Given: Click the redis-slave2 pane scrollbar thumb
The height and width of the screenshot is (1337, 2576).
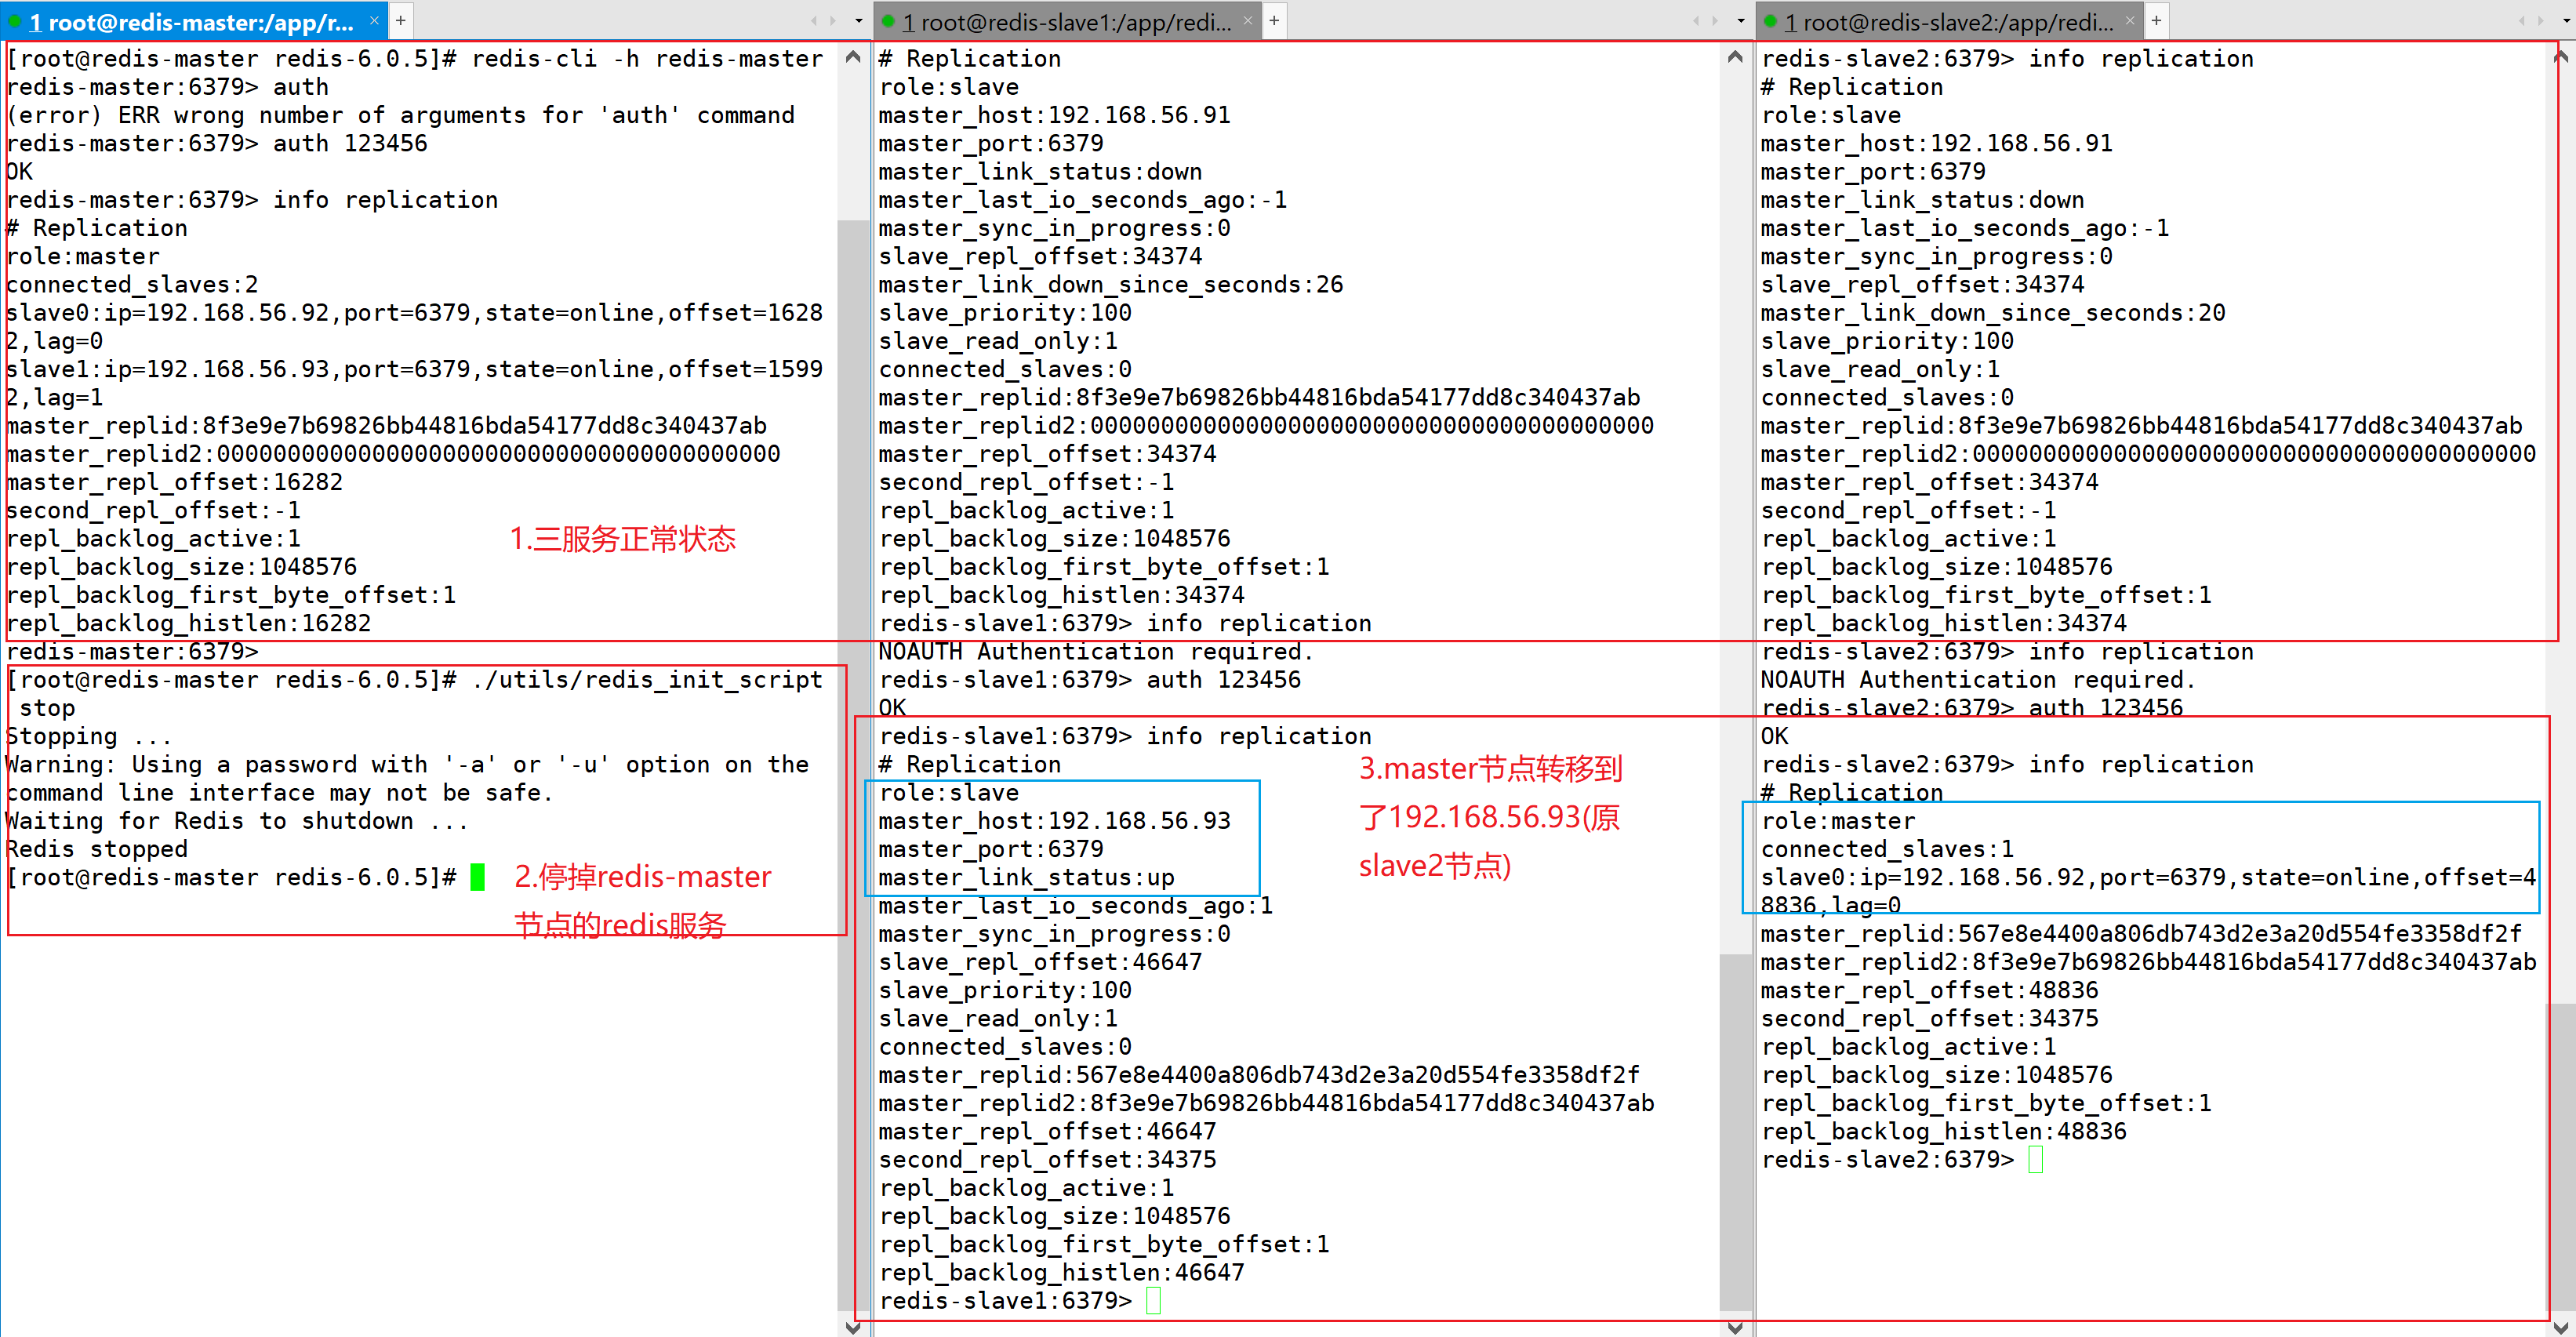Looking at the screenshot, I should [2561, 1156].
